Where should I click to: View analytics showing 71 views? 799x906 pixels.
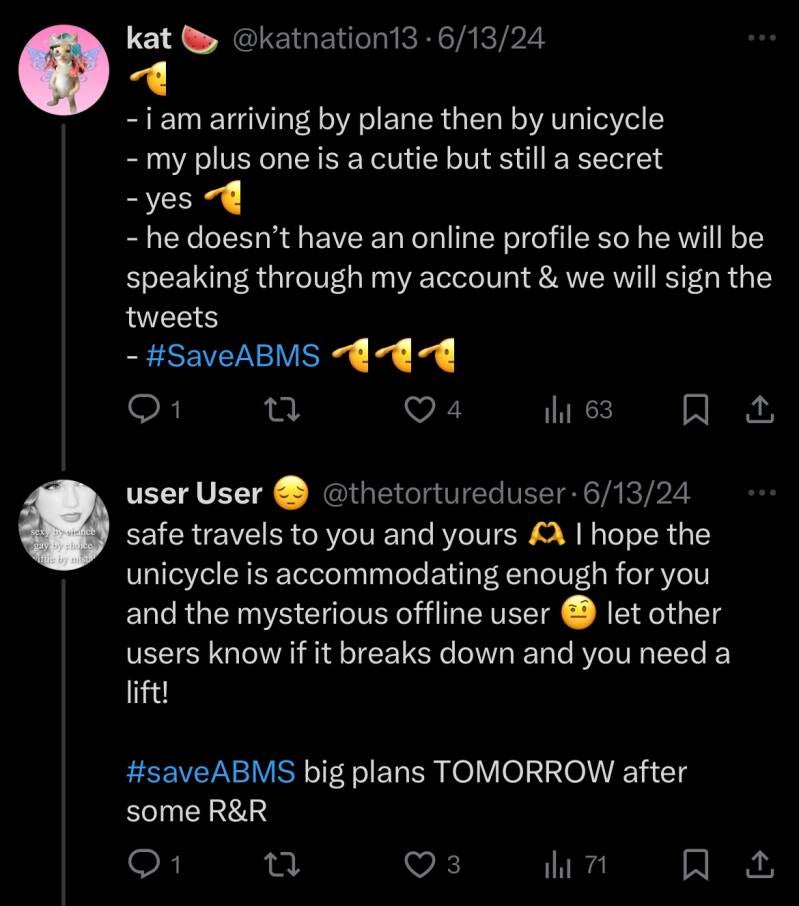pyautogui.click(x=557, y=864)
